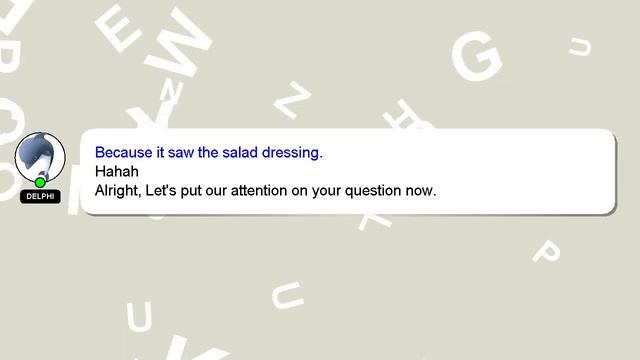640x360 pixels.
Task: Click the word "salad" in the blue text
Action: 240,153
